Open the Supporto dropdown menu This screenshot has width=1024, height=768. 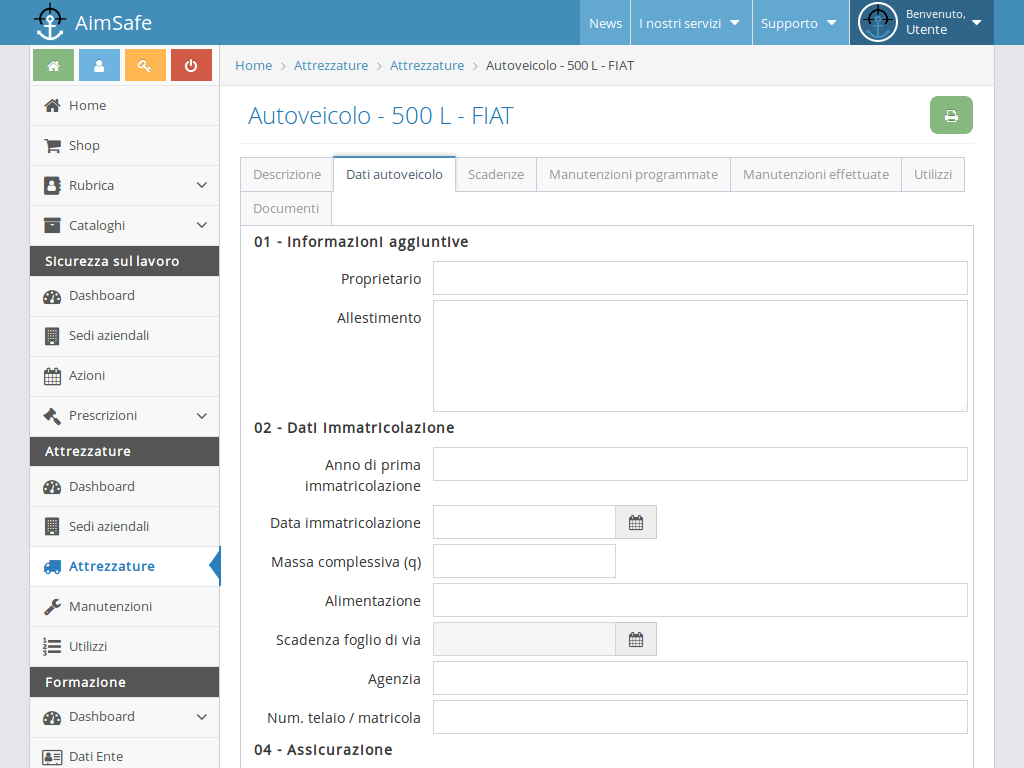point(800,23)
